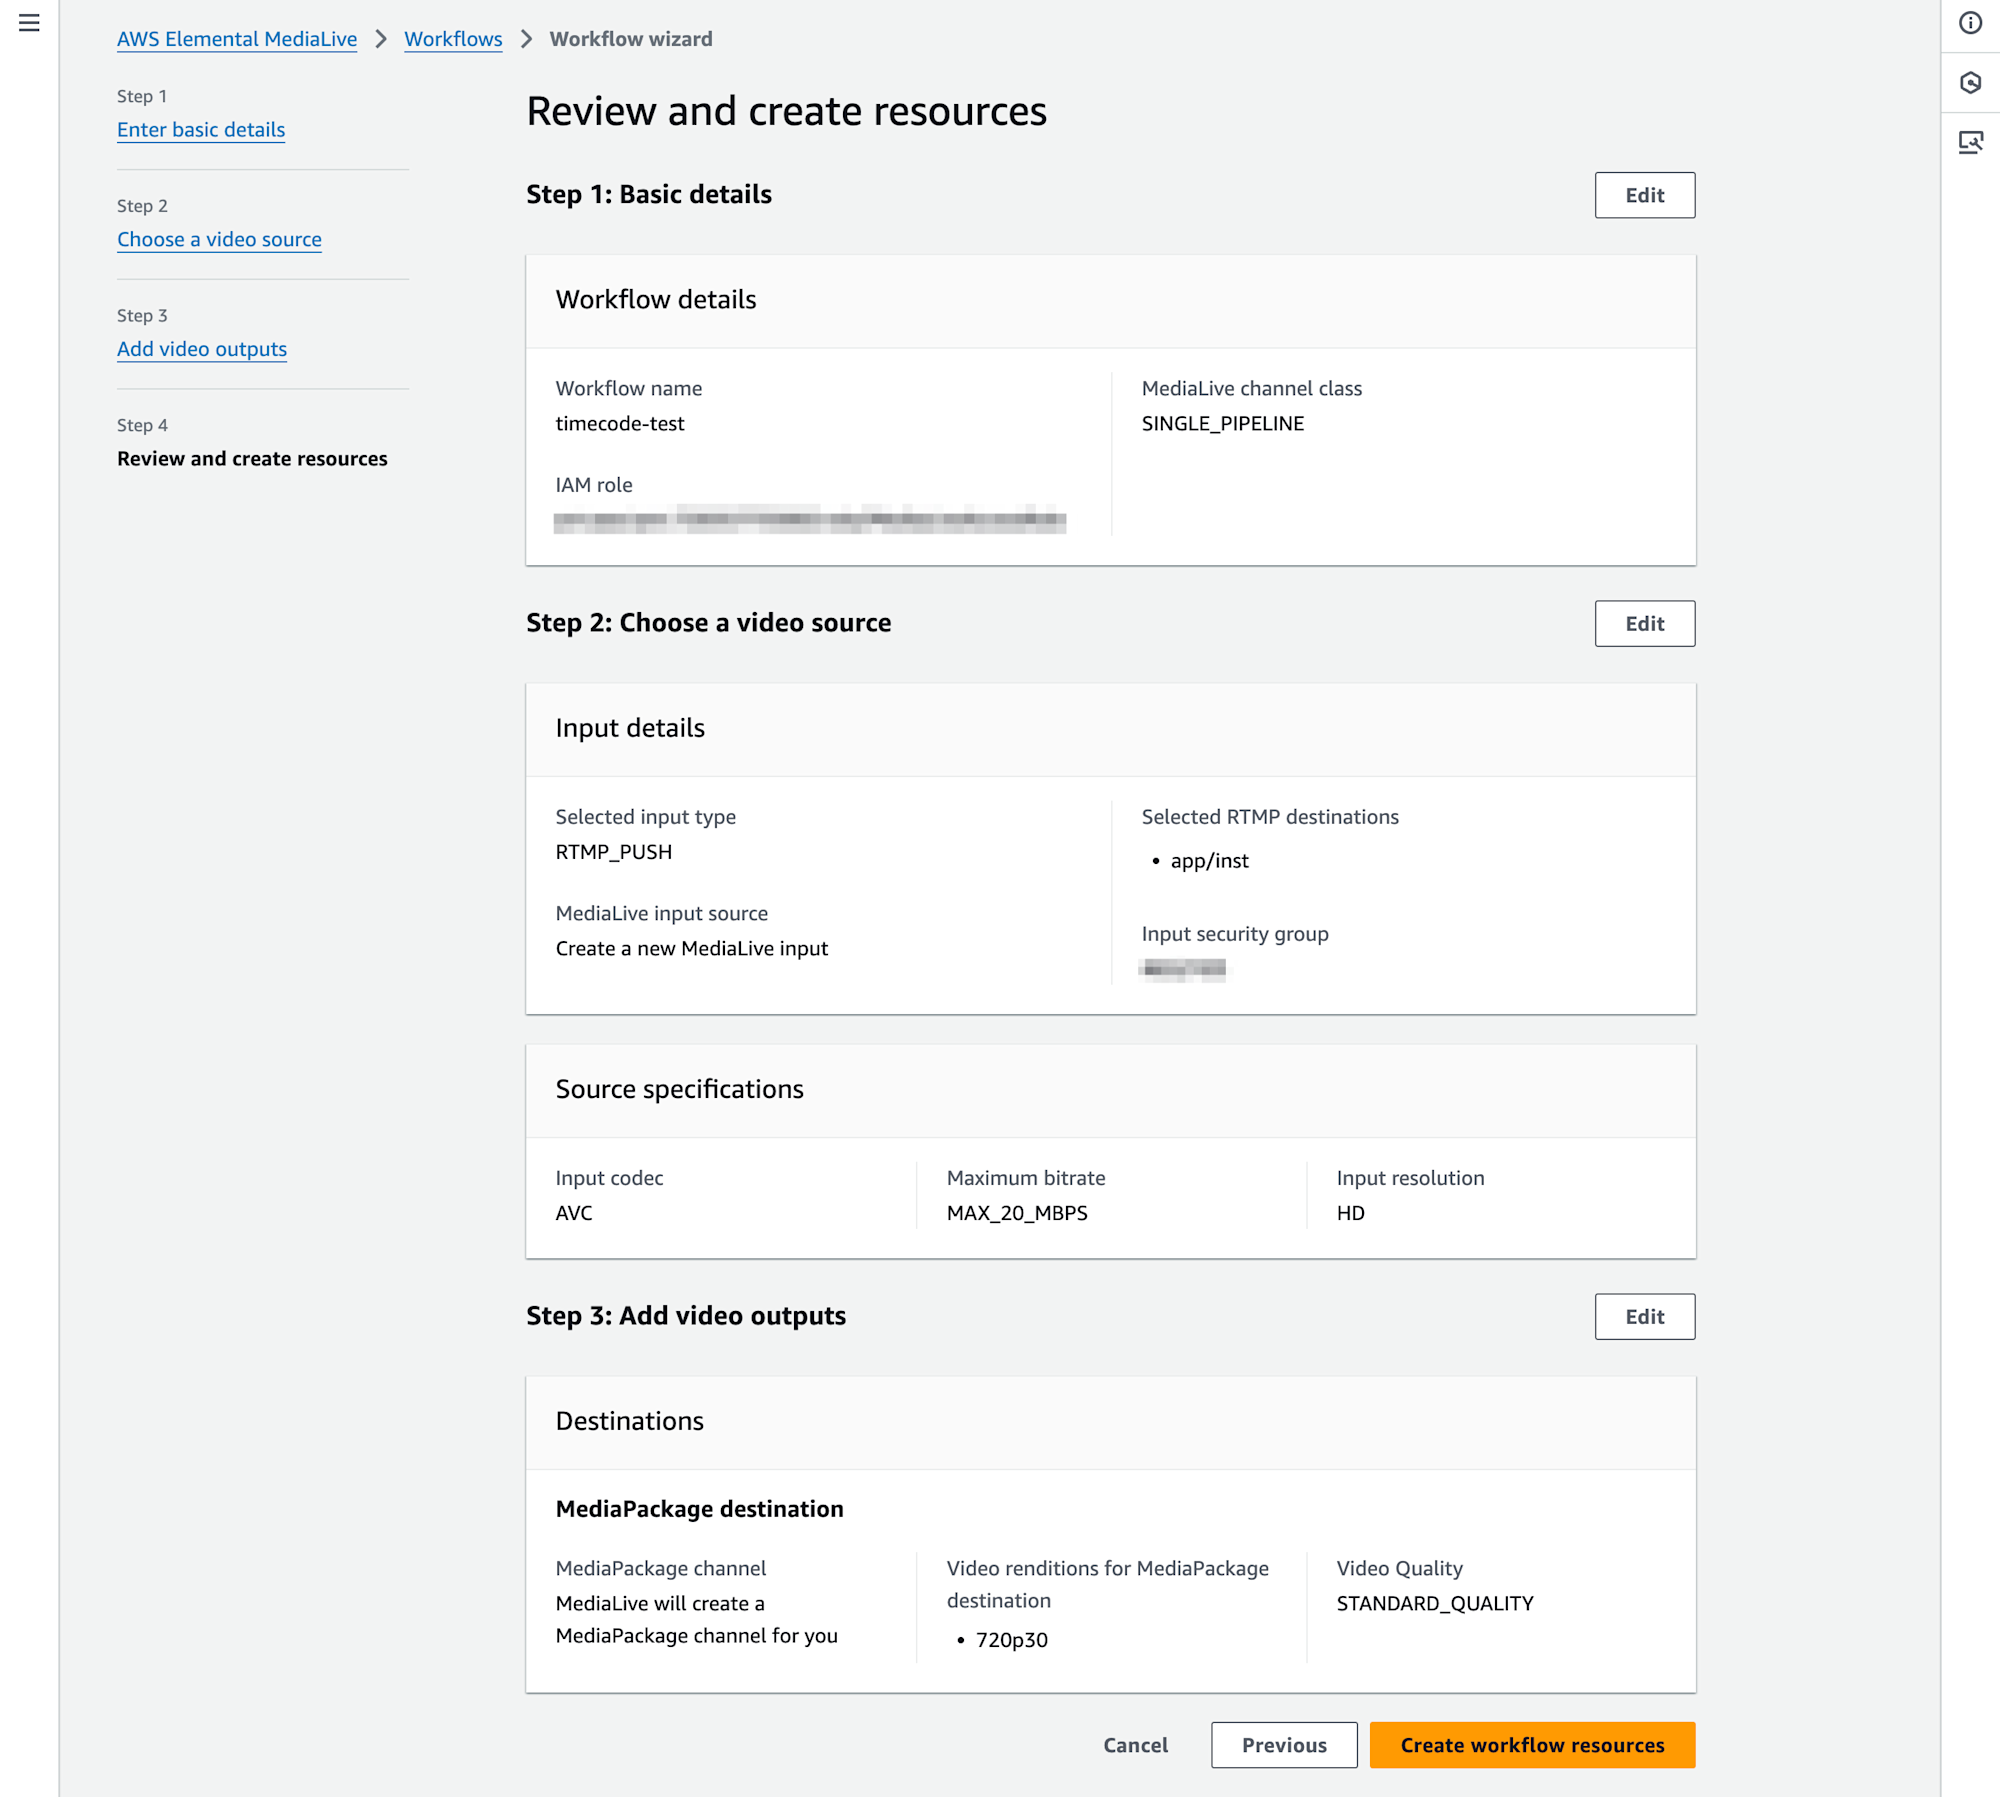Go back with the Previous button
Image resolution: width=2000 pixels, height=1797 pixels.
tap(1284, 1745)
